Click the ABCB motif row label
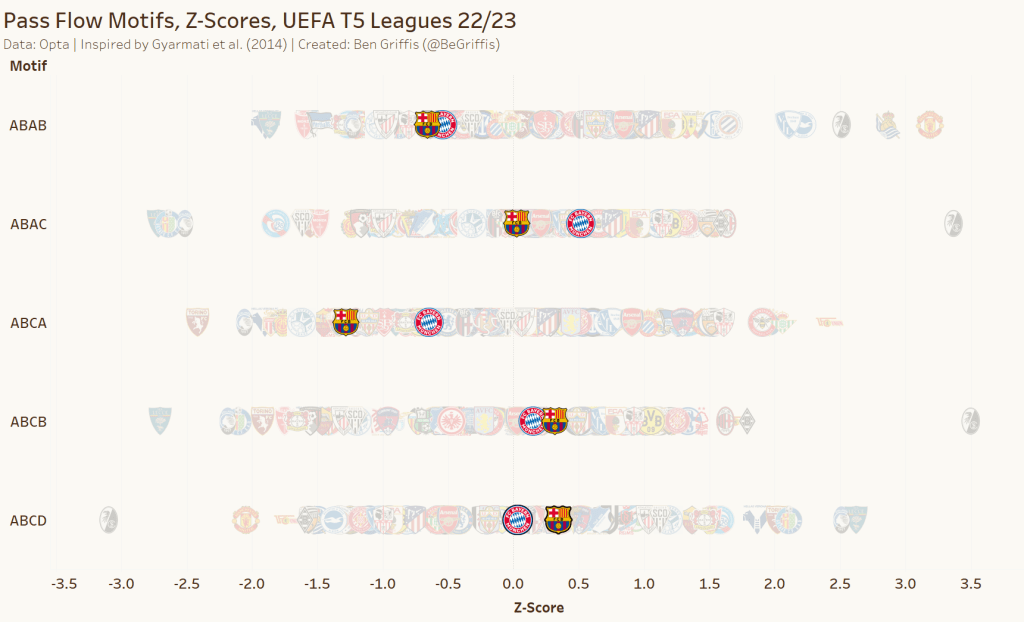 [x=28, y=422]
